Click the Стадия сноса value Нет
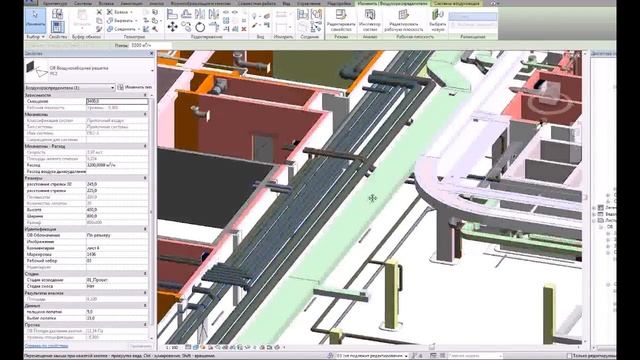The width and height of the screenshot is (640, 360). click(x=117, y=286)
